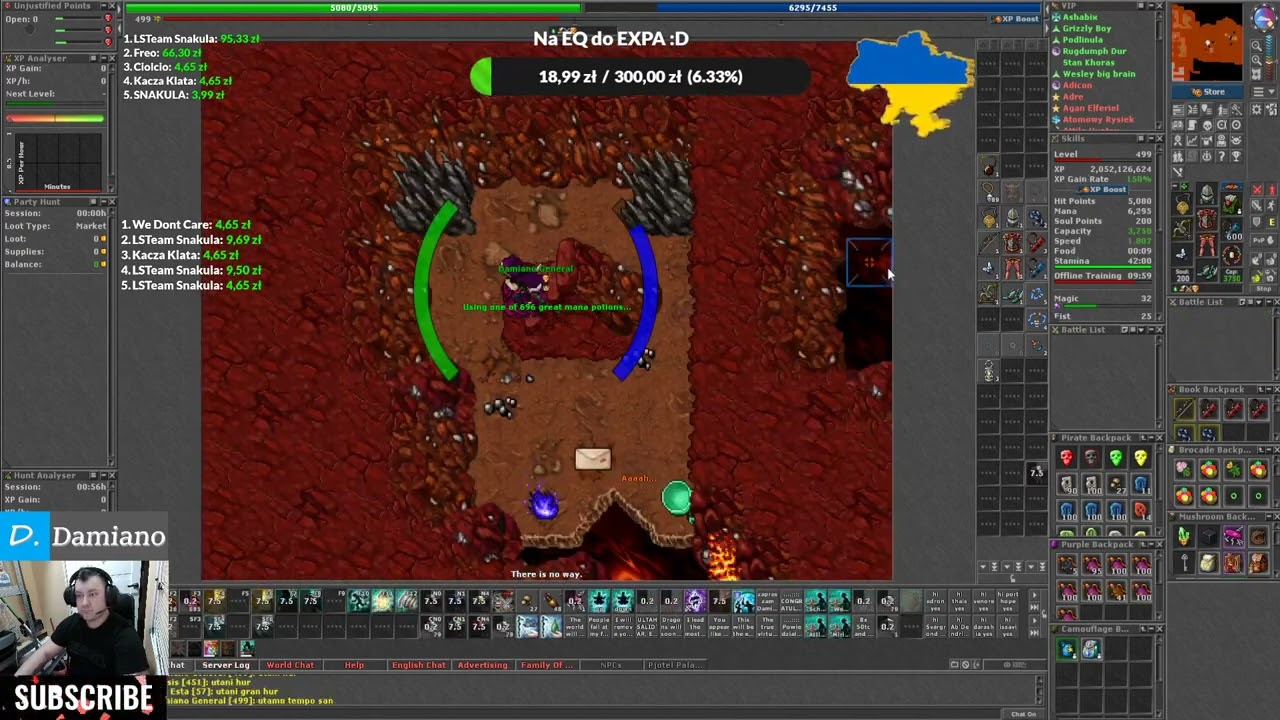Image resolution: width=1280 pixels, height=720 pixels.
Task: Click the boots equipment slot
Action: 1207,270
